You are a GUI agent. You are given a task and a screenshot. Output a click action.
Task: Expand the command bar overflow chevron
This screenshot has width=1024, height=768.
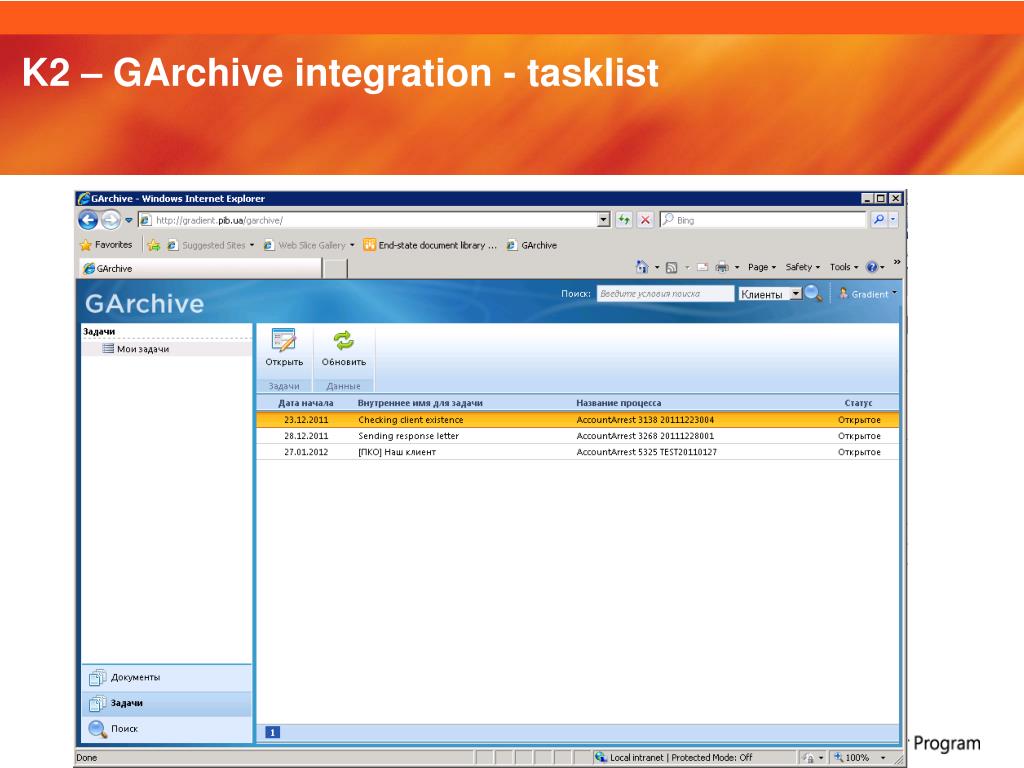pos(897,262)
